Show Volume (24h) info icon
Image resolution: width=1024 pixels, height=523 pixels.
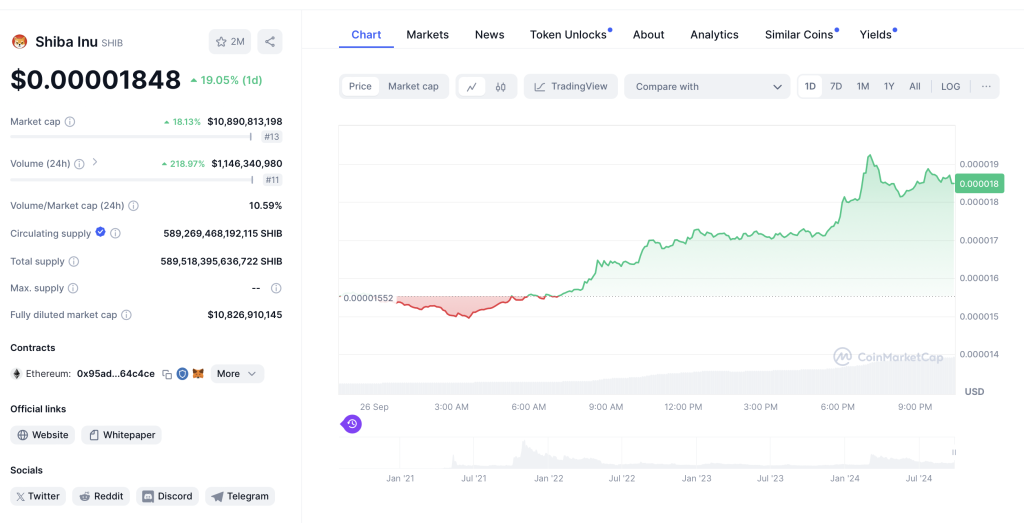click(79, 164)
